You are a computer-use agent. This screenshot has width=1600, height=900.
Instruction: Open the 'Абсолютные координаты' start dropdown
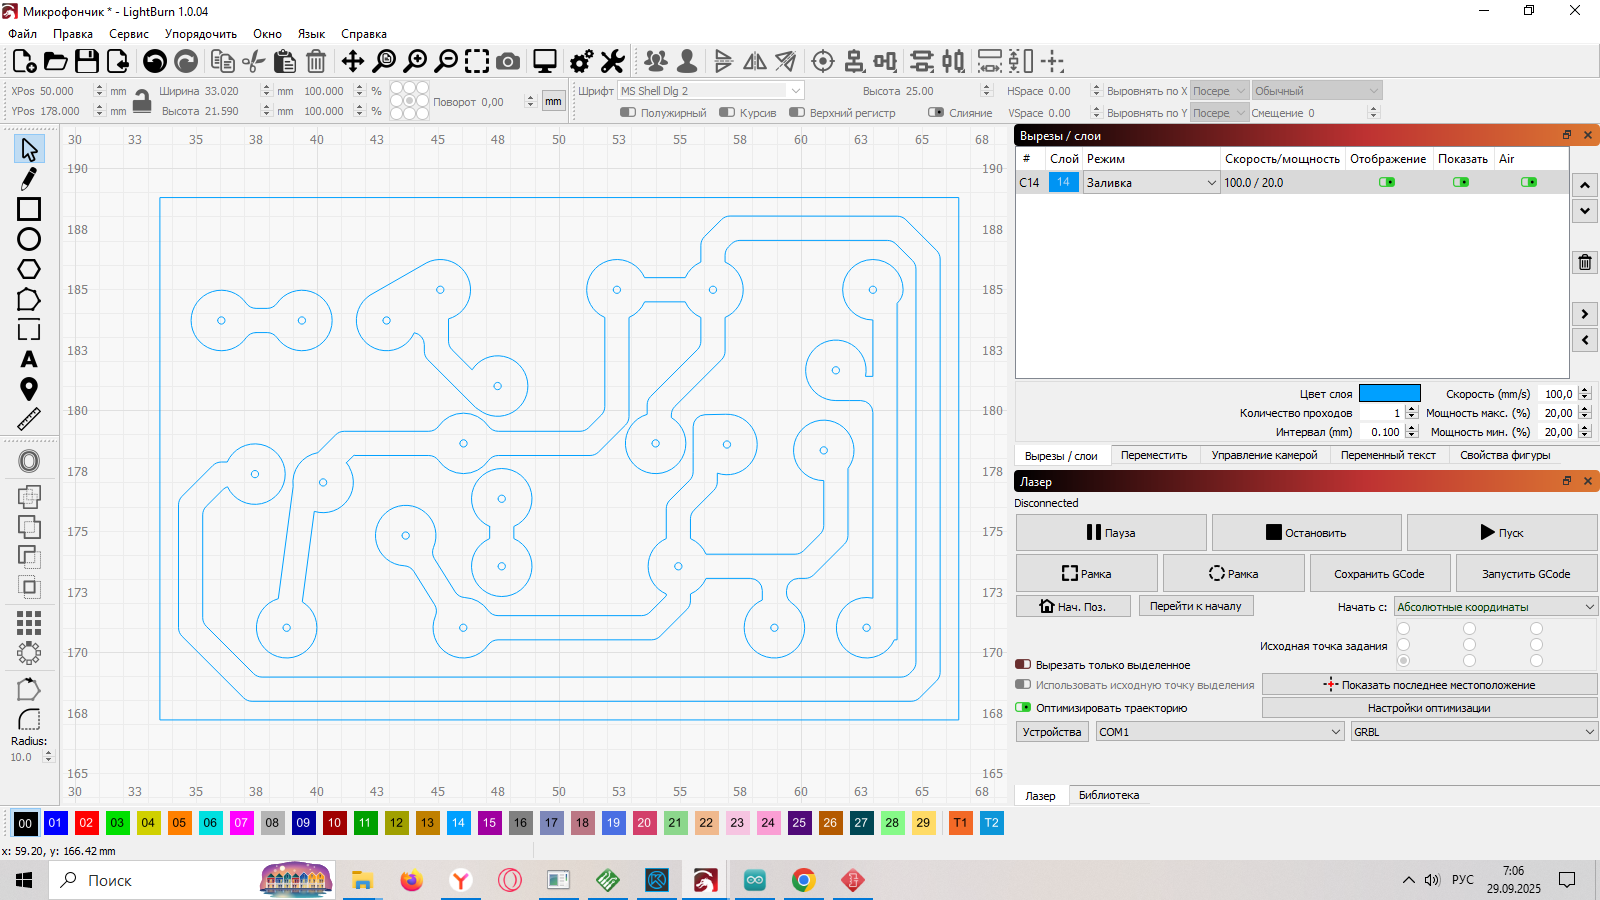pyautogui.click(x=1495, y=607)
